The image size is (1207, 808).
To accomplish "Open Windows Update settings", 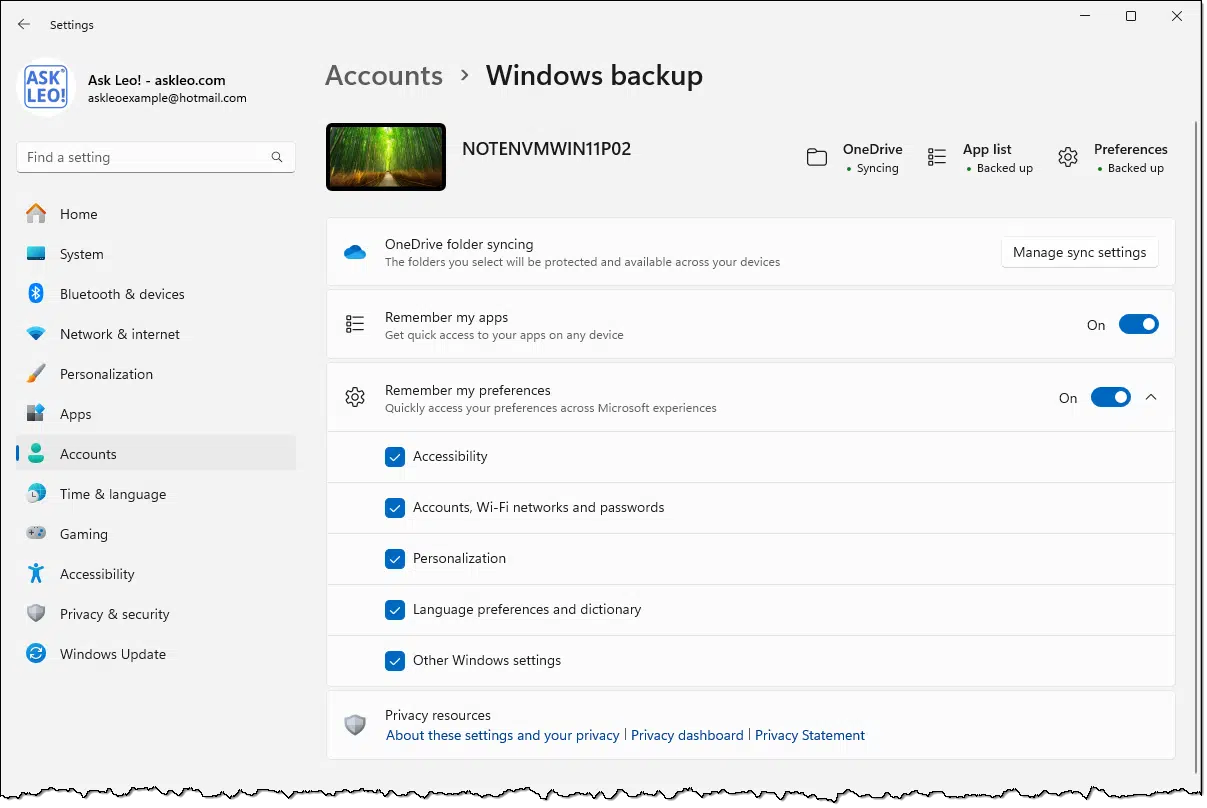I will pos(156,654).
